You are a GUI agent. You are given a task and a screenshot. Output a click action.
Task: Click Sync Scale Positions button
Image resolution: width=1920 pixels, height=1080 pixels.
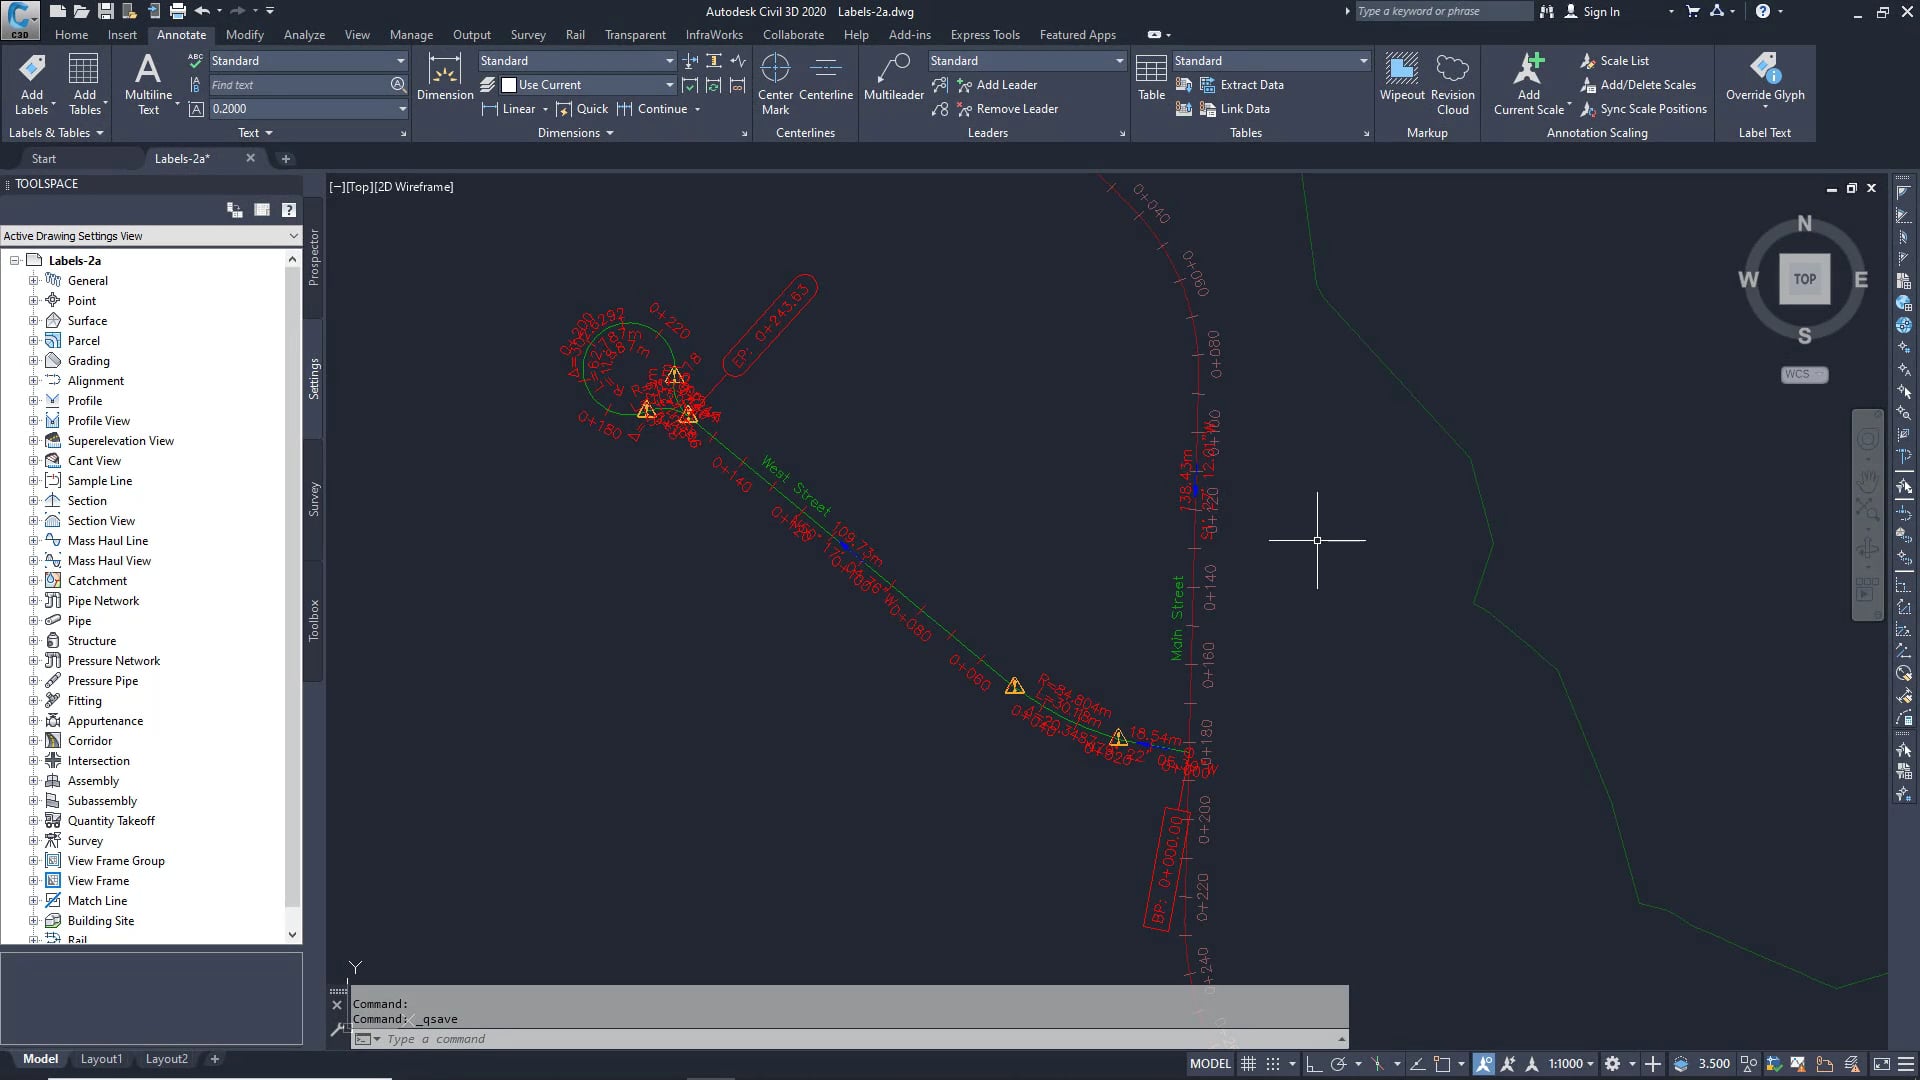tap(1652, 109)
